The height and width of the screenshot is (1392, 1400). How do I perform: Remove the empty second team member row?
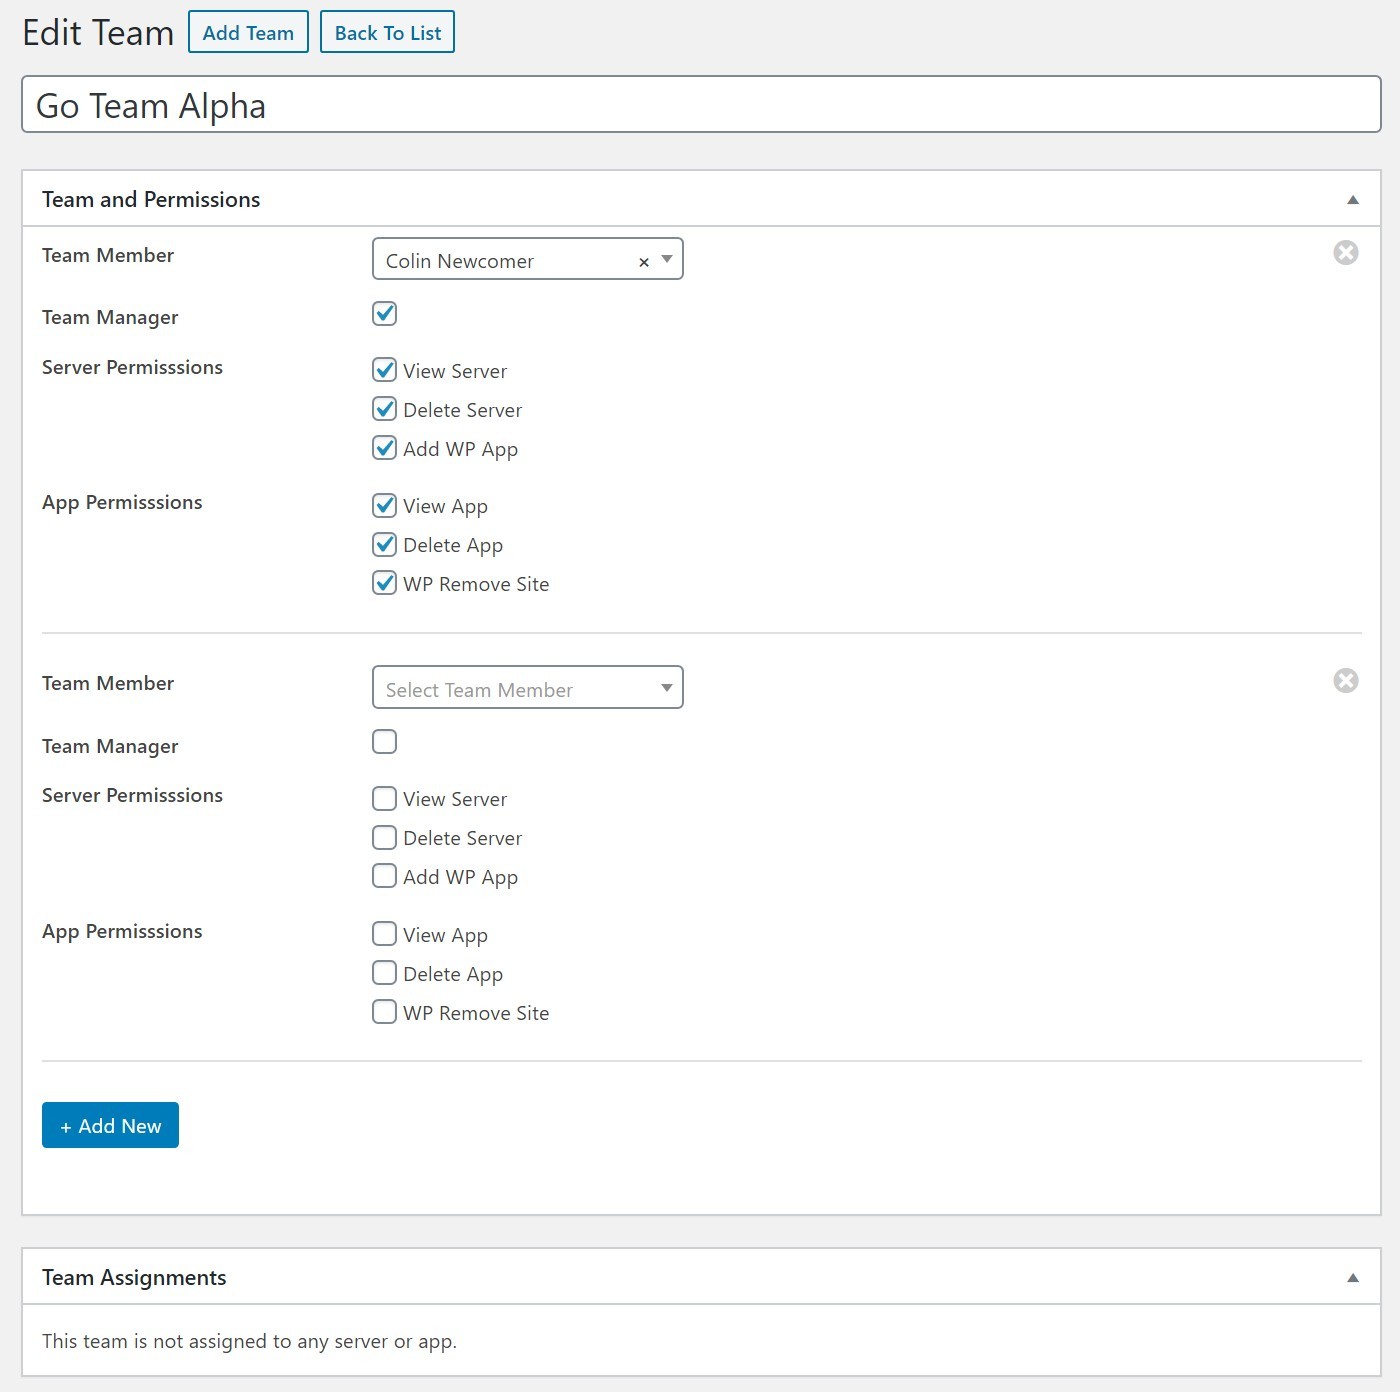(1346, 681)
